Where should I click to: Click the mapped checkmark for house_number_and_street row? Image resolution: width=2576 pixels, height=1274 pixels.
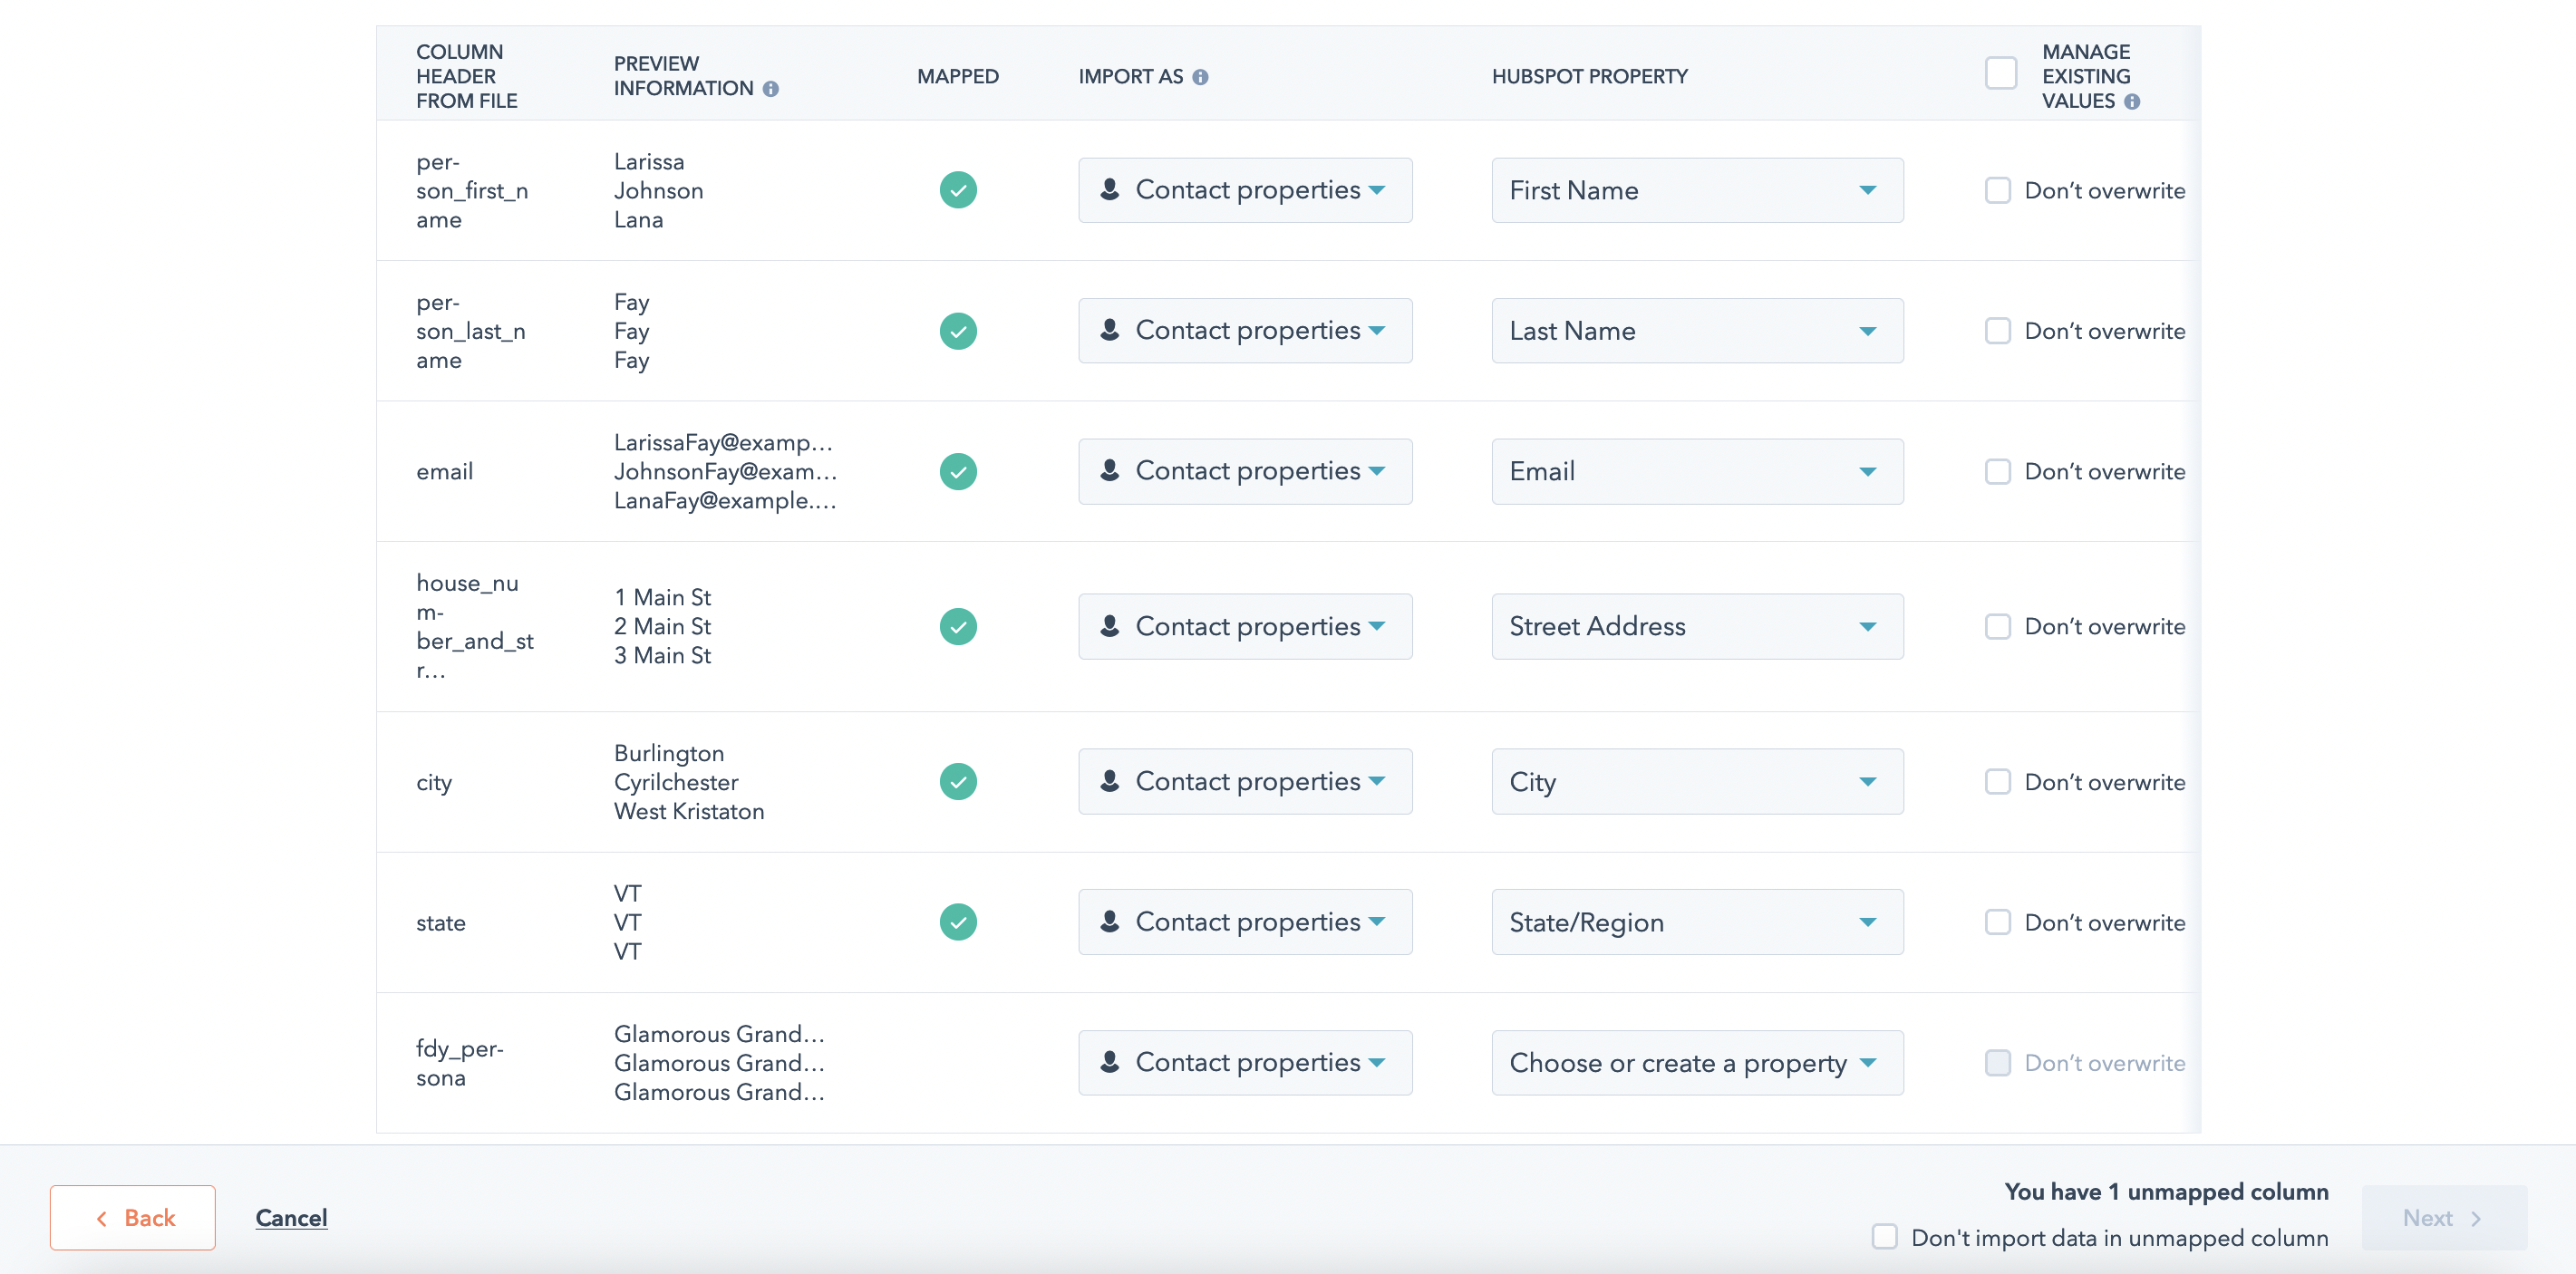(x=958, y=626)
